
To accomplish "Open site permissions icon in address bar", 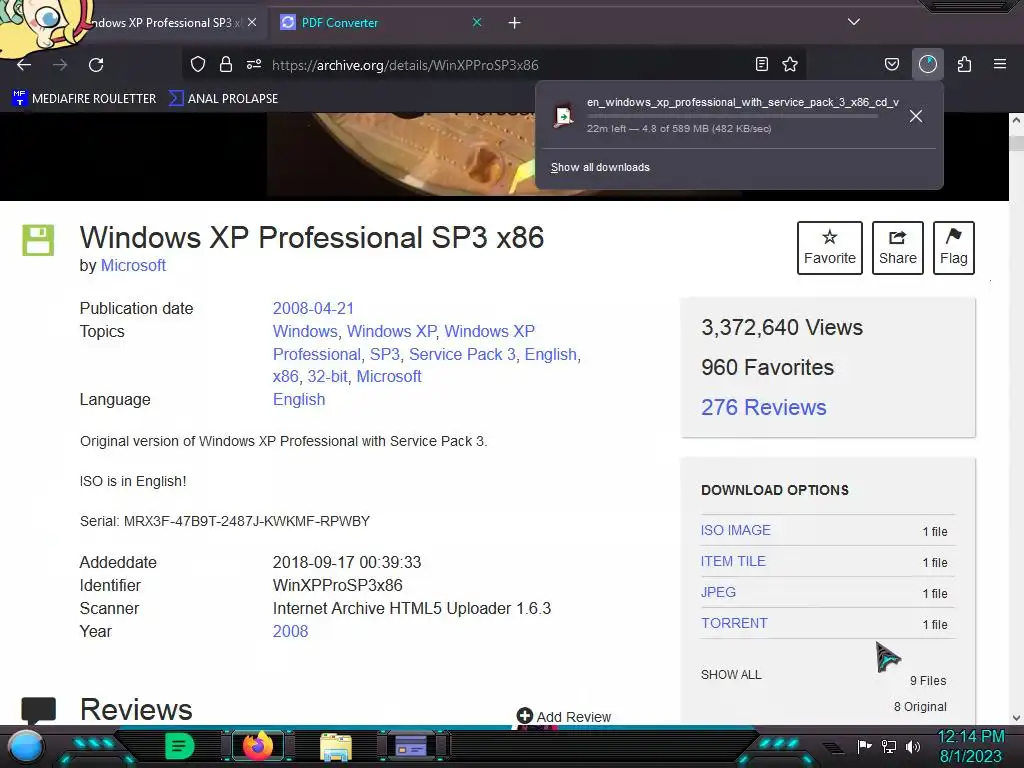I will coord(254,64).
